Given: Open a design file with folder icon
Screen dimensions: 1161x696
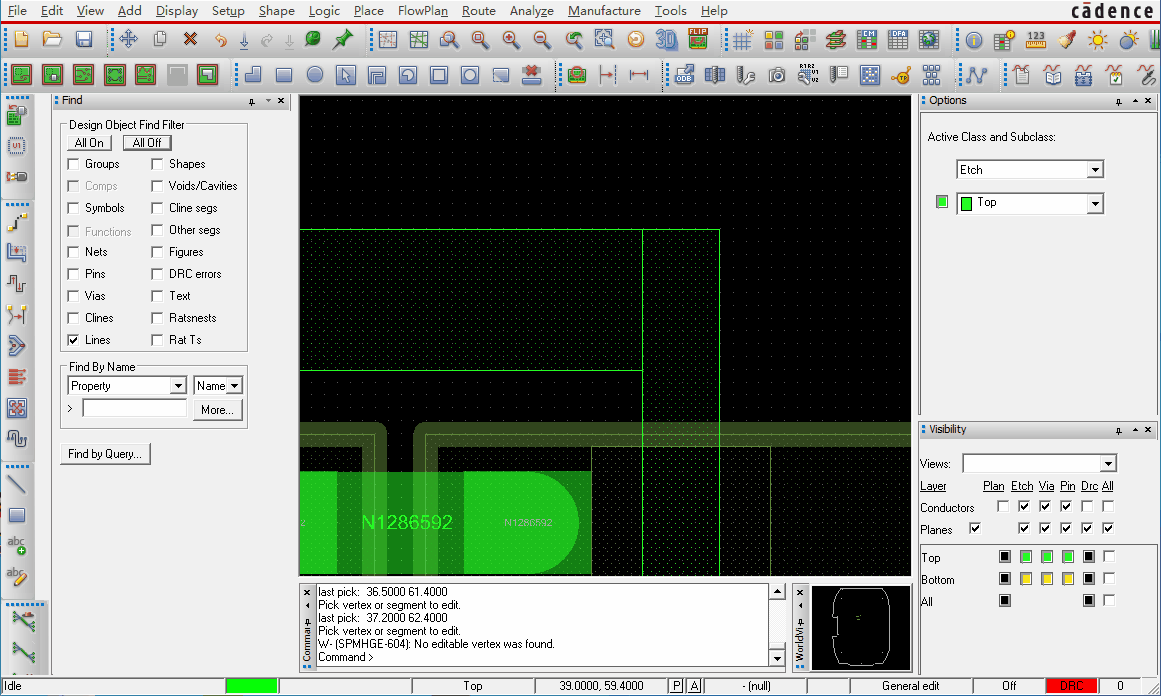Looking at the screenshot, I should point(52,39).
